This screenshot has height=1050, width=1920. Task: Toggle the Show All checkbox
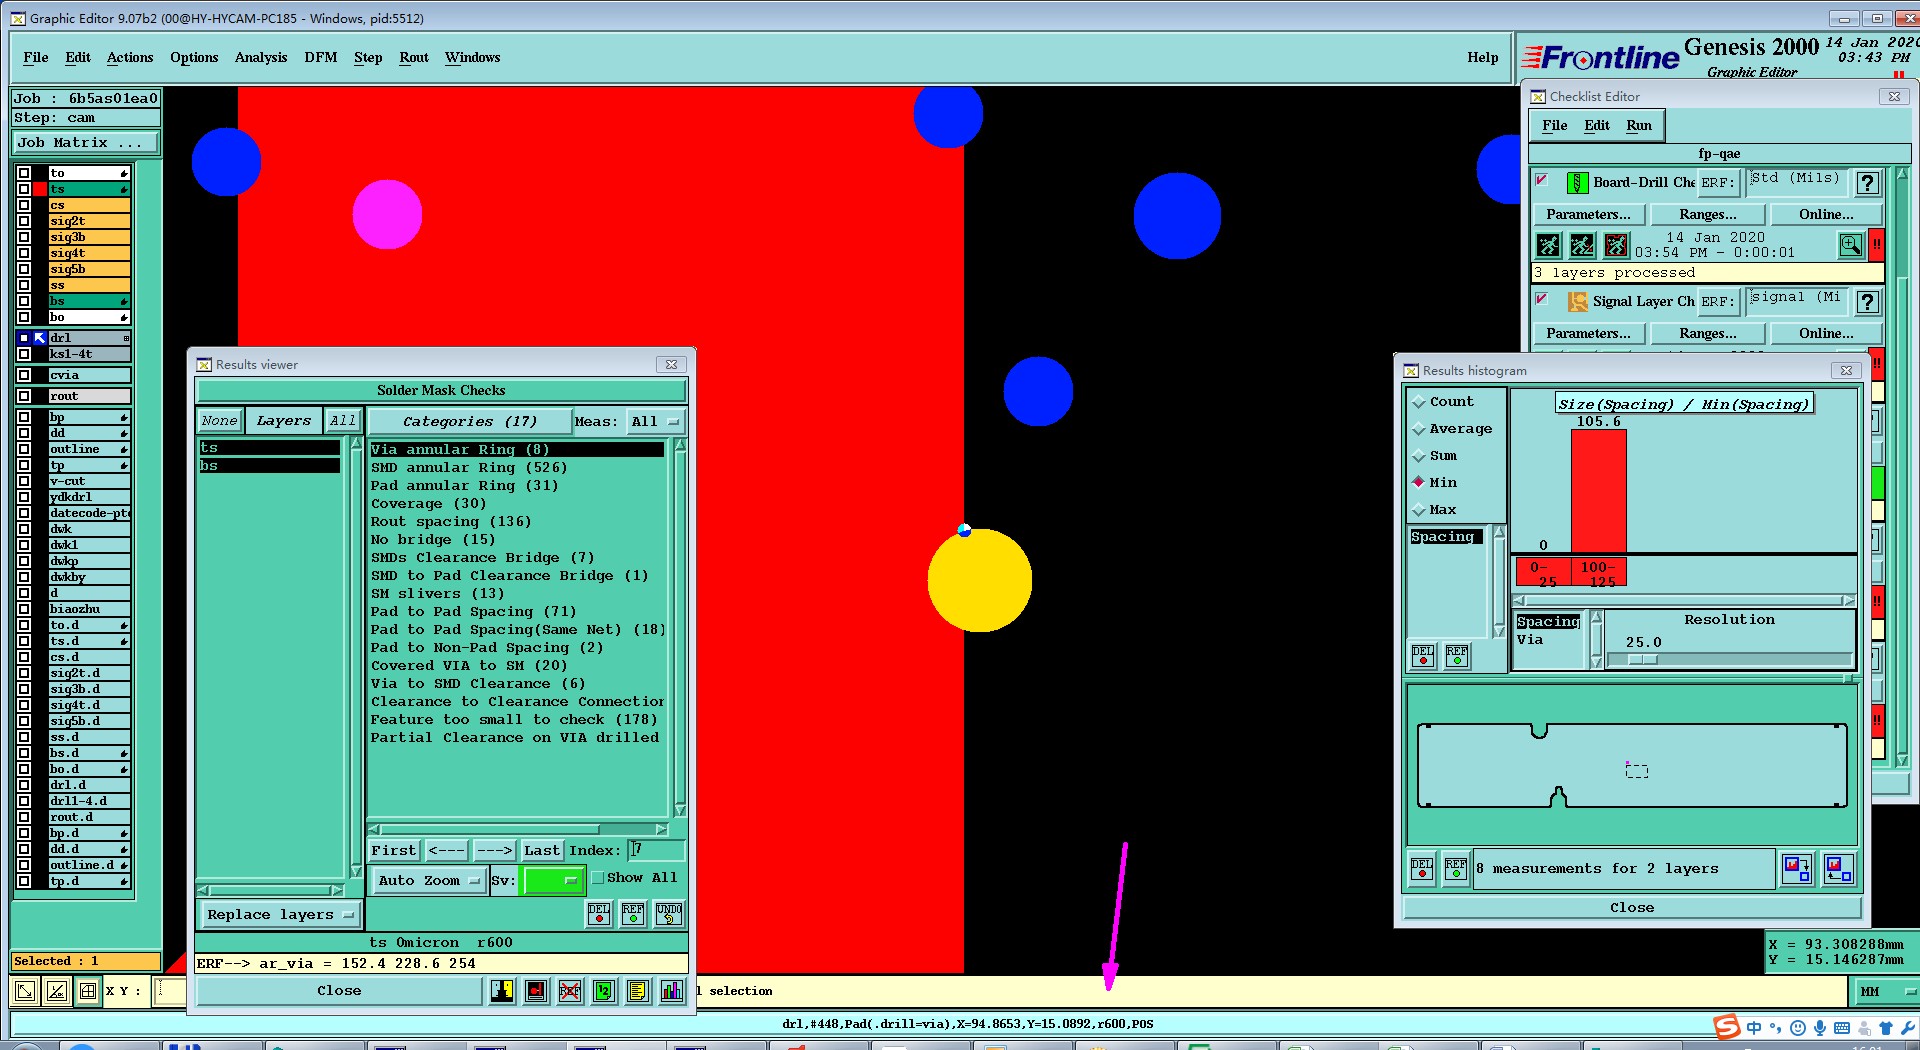pos(597,878)
